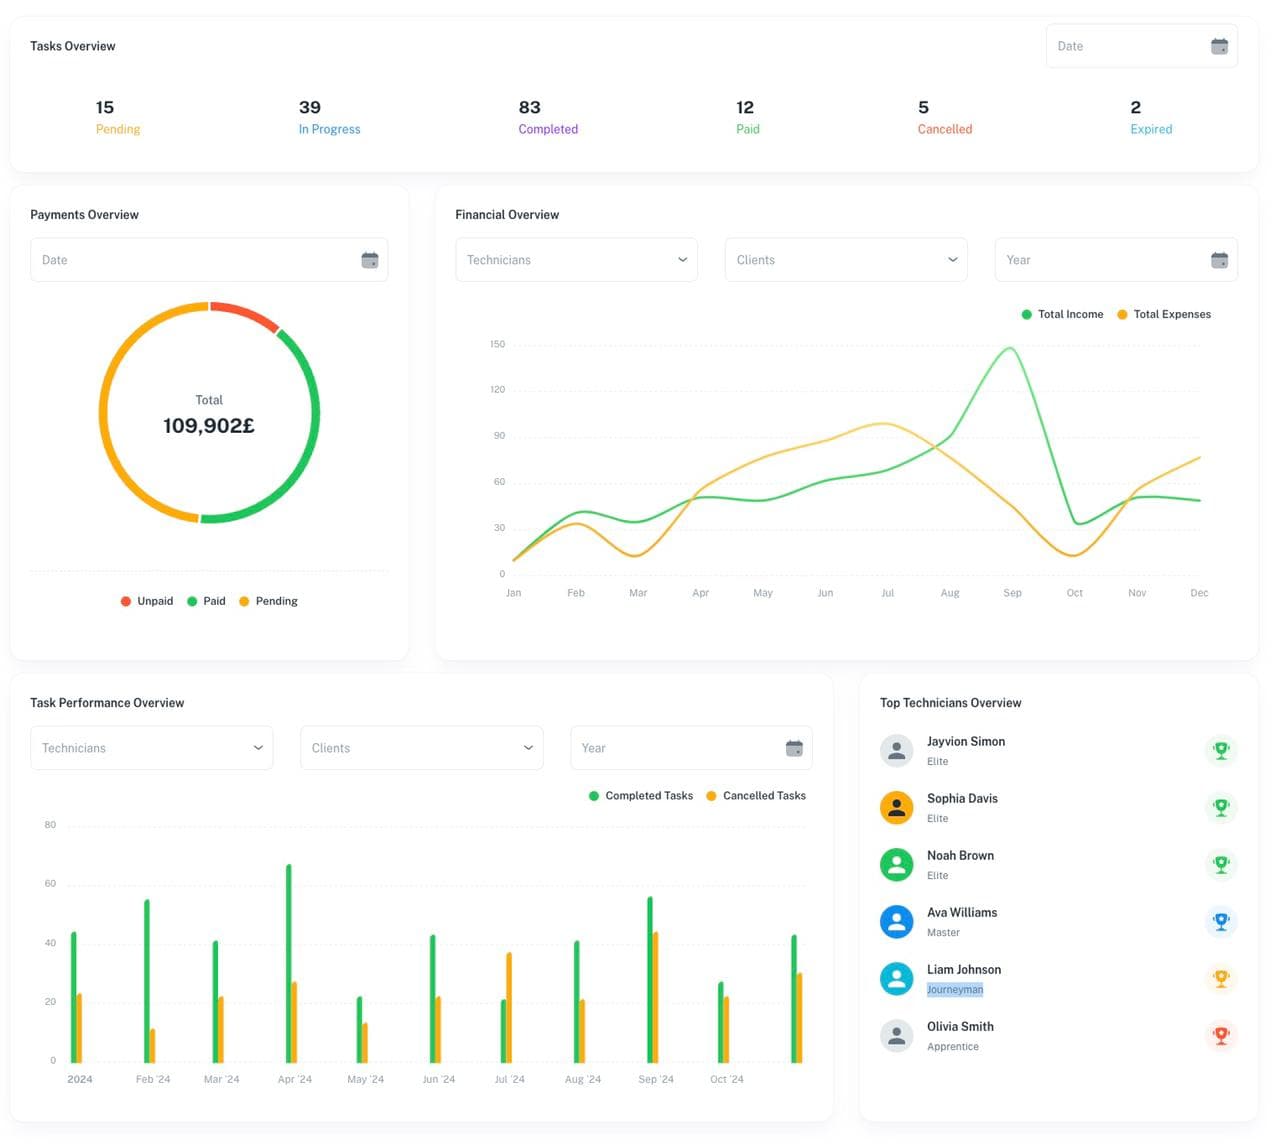Toggle Paid legend in Payments Overview
The height and width of the screenshot is (1144, 1280).
coord(206,601)
